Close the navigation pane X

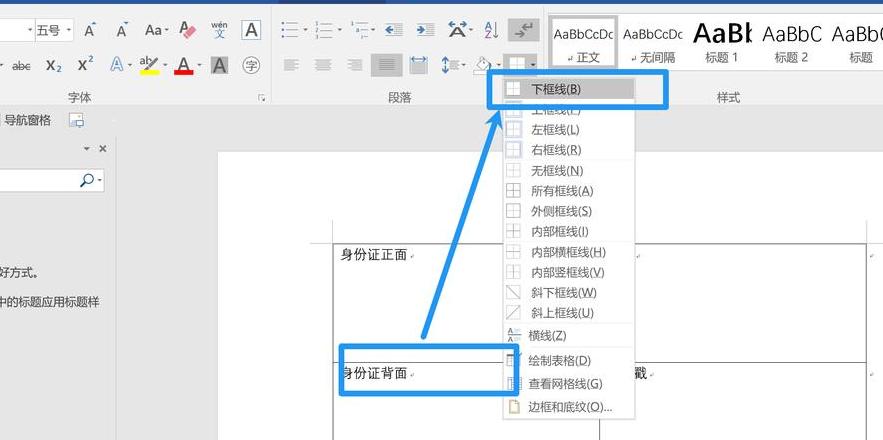pos(102,149)
